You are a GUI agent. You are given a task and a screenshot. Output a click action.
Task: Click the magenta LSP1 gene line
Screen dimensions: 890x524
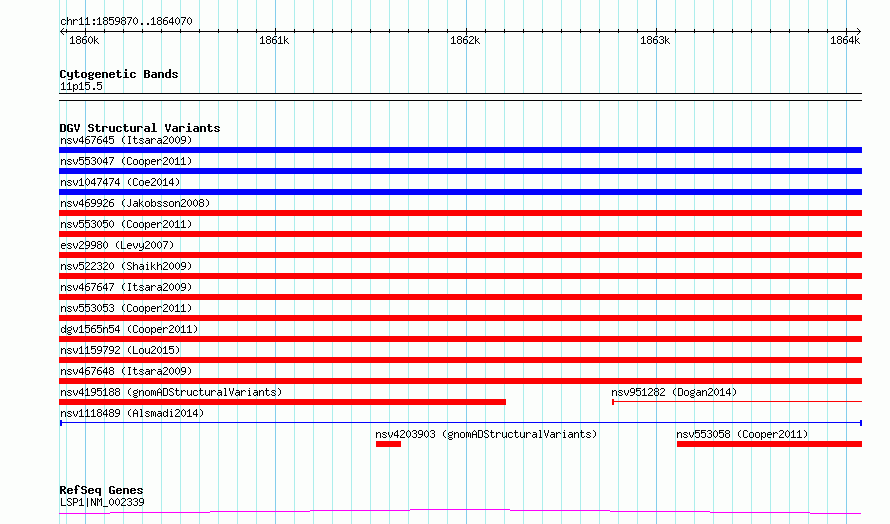(x=460, y=512)
